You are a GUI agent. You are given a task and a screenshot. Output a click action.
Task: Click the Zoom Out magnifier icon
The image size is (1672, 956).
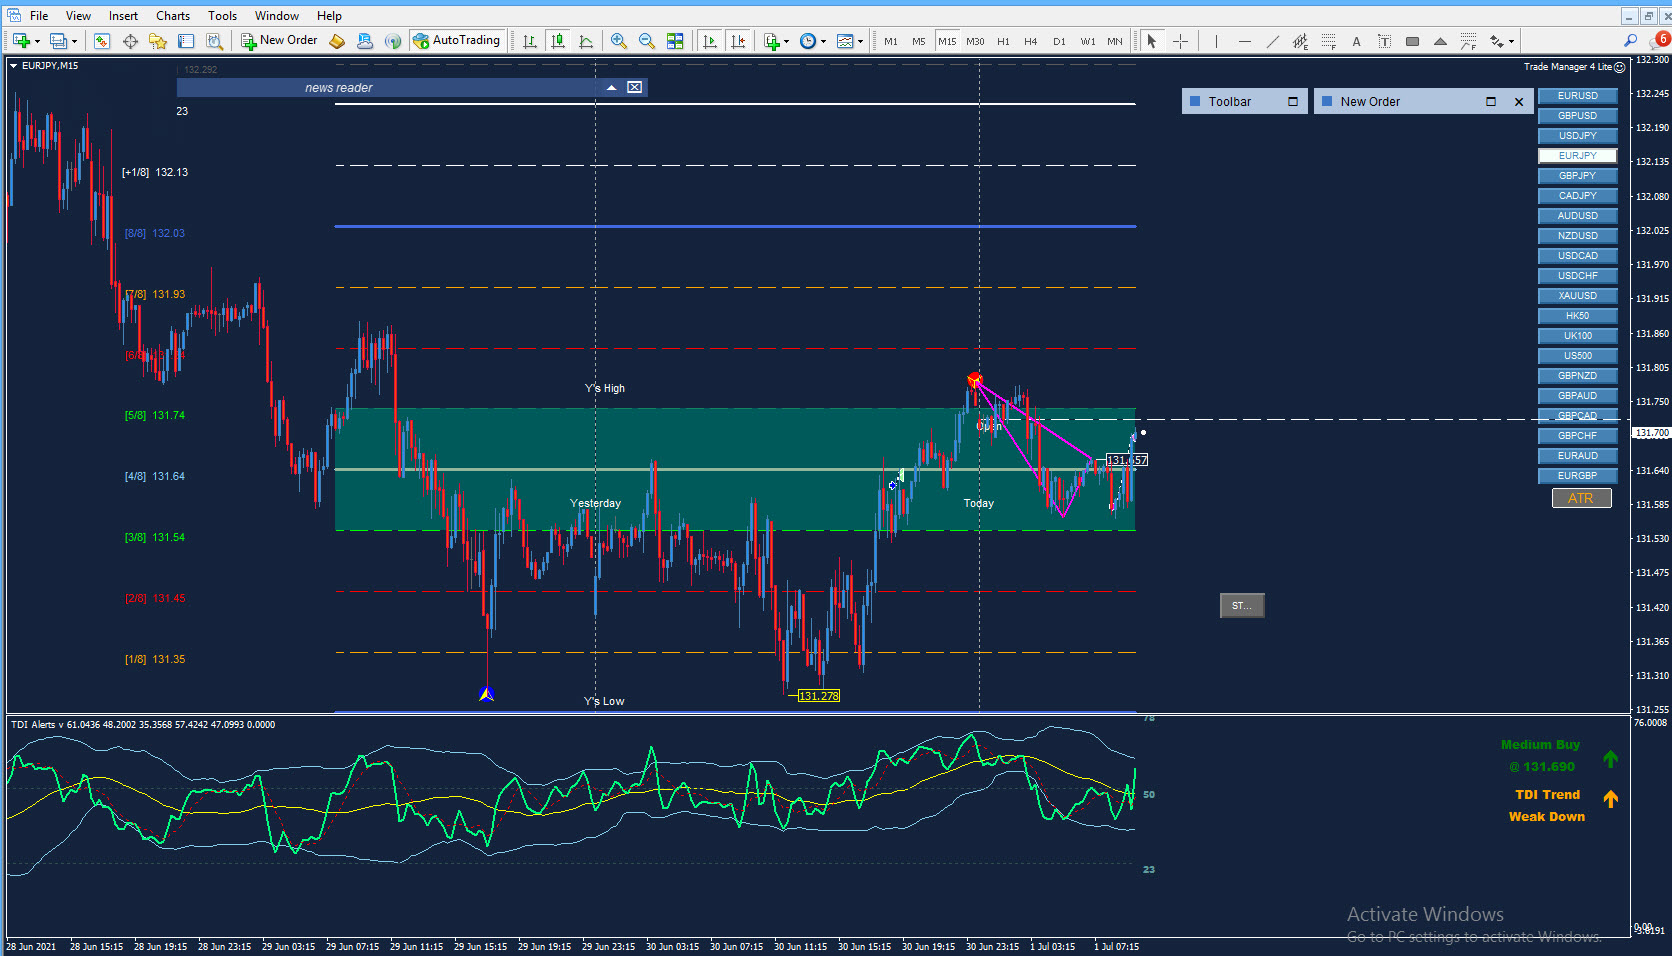[x=647, y=41]
